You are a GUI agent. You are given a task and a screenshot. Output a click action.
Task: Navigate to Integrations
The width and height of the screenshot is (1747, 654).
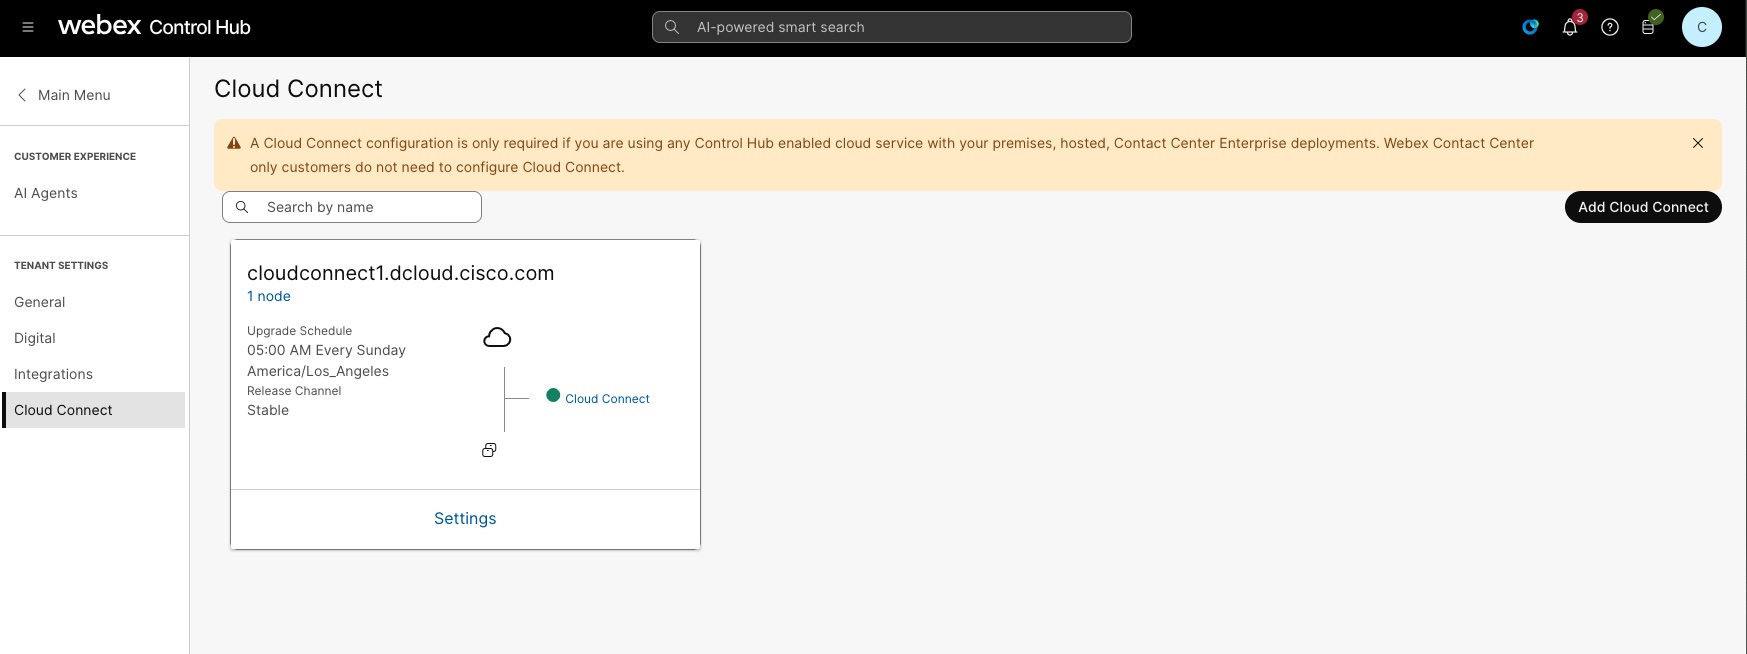(53, 374)
